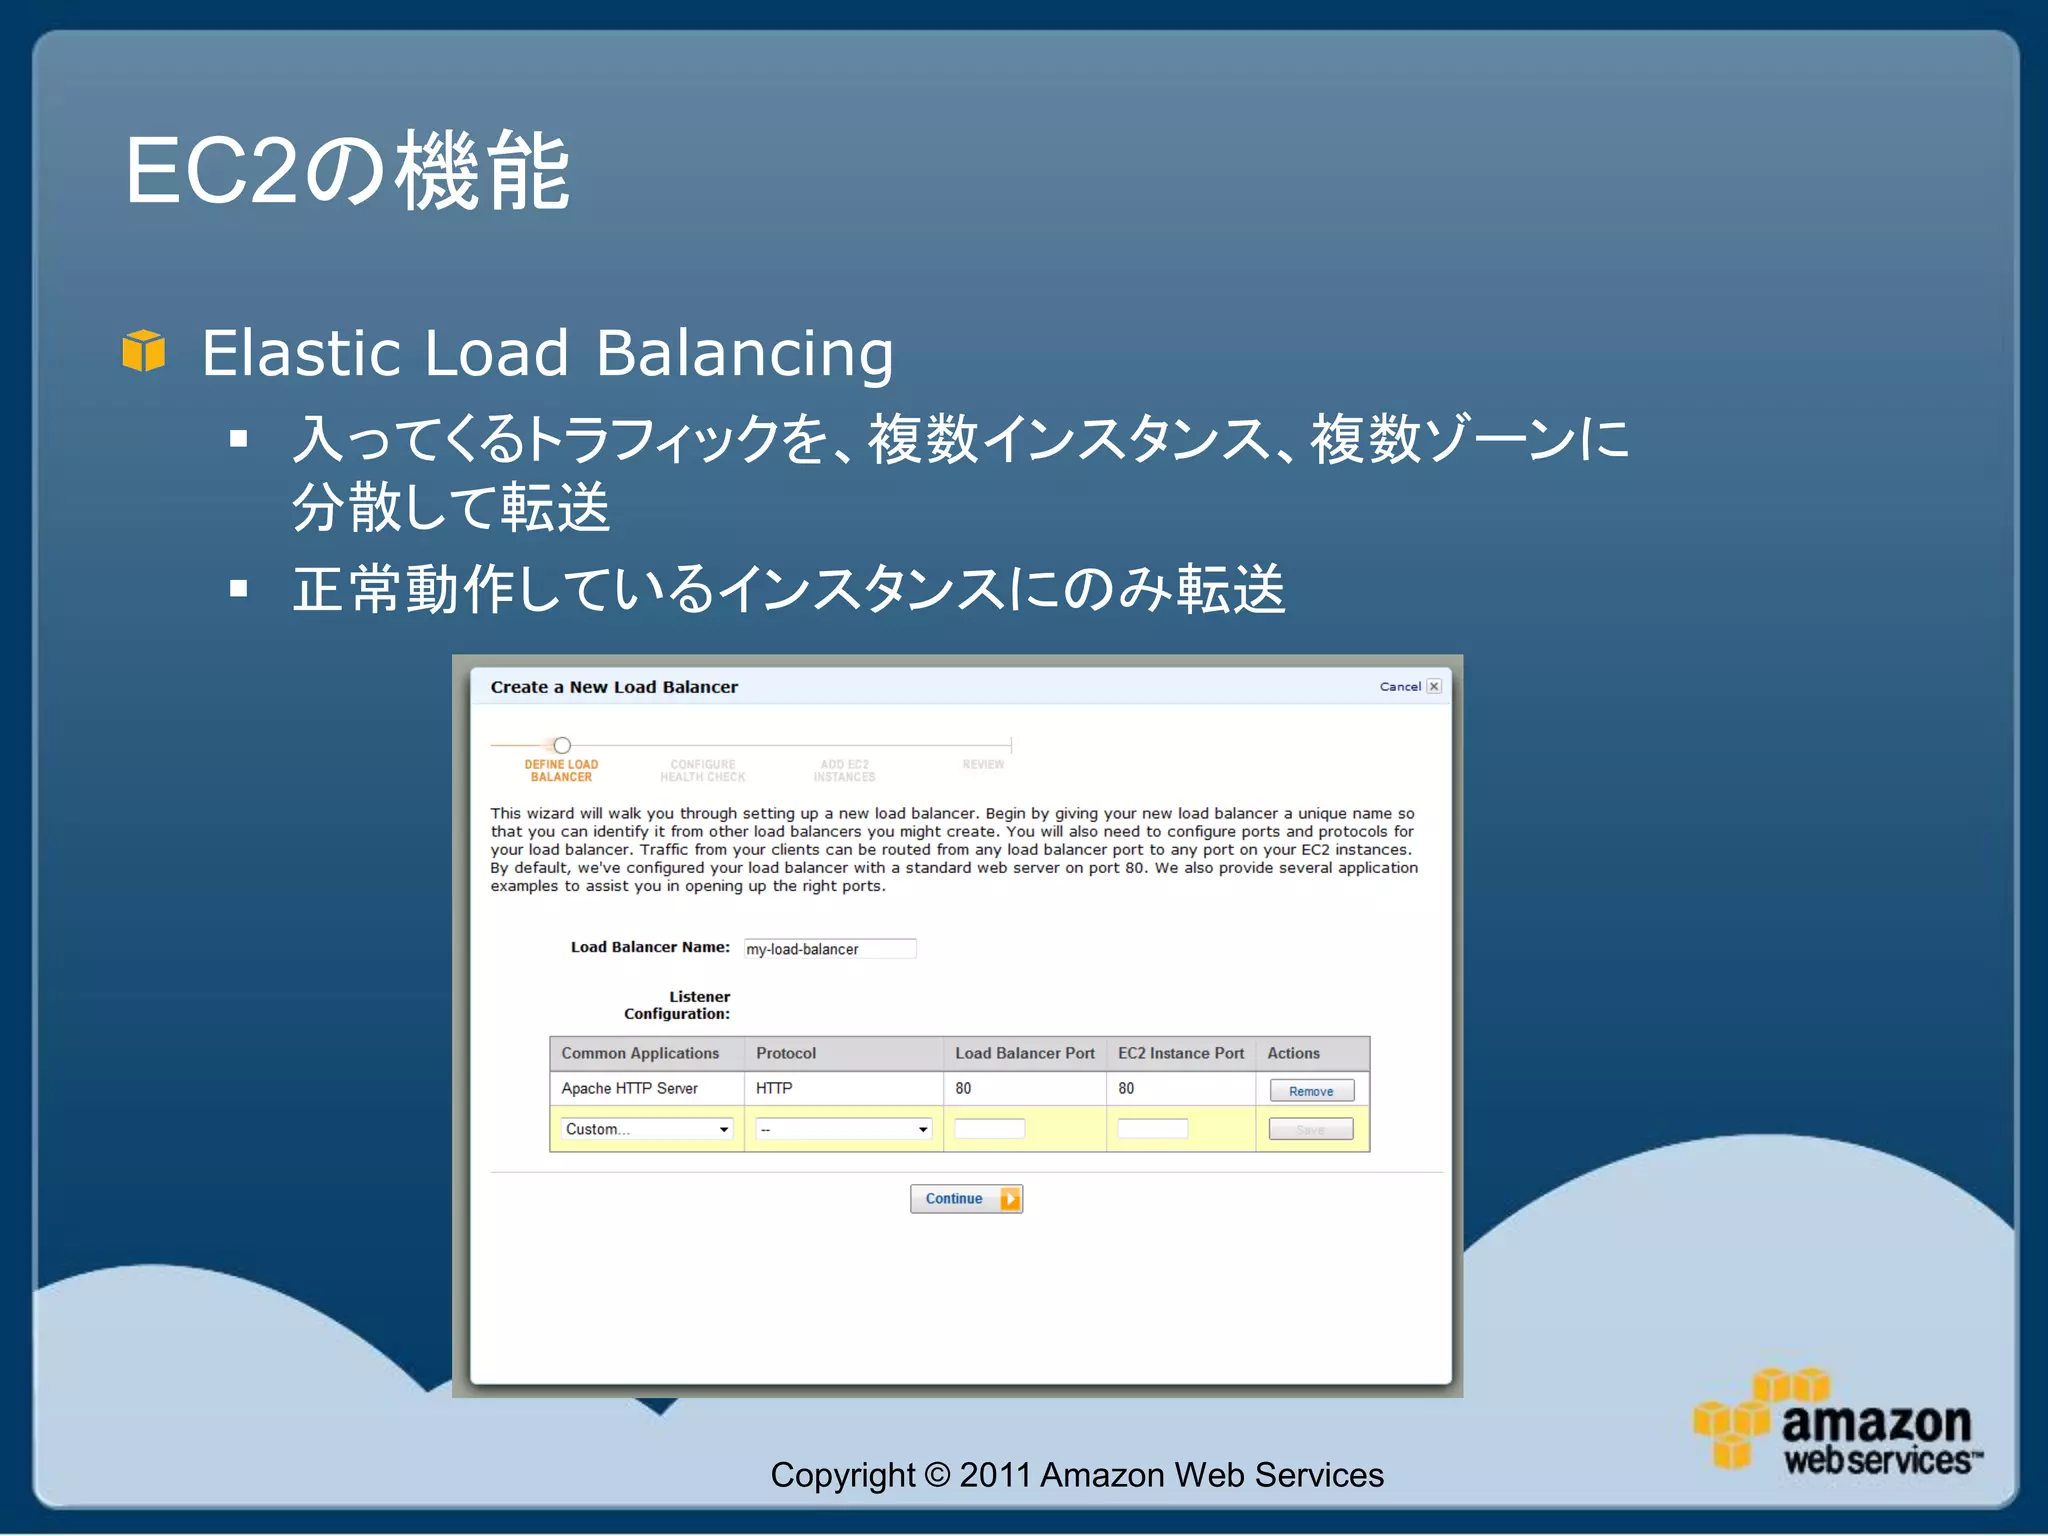2048x1536 pixels.
Task: Click the Continue button
Action: pyautogui.click(x=966, y=1199)
